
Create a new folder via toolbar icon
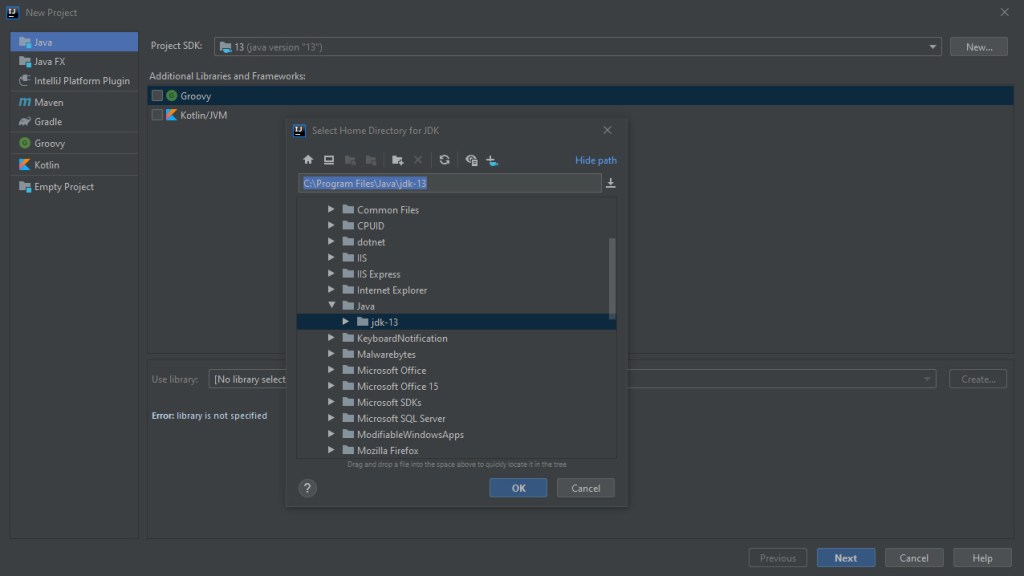coord(397,160)
